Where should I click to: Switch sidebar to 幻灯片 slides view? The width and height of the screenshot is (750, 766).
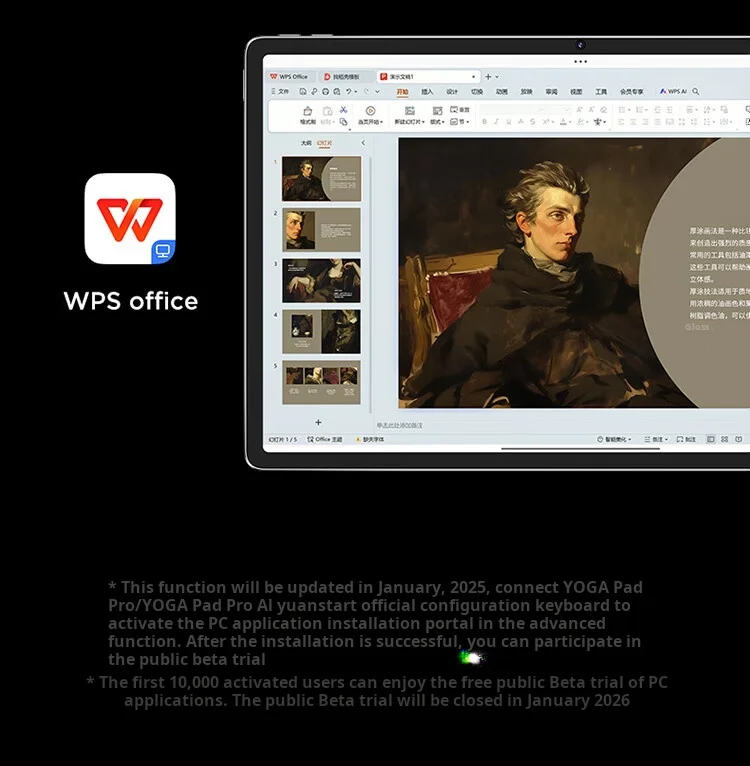click(x=324, y=143)
